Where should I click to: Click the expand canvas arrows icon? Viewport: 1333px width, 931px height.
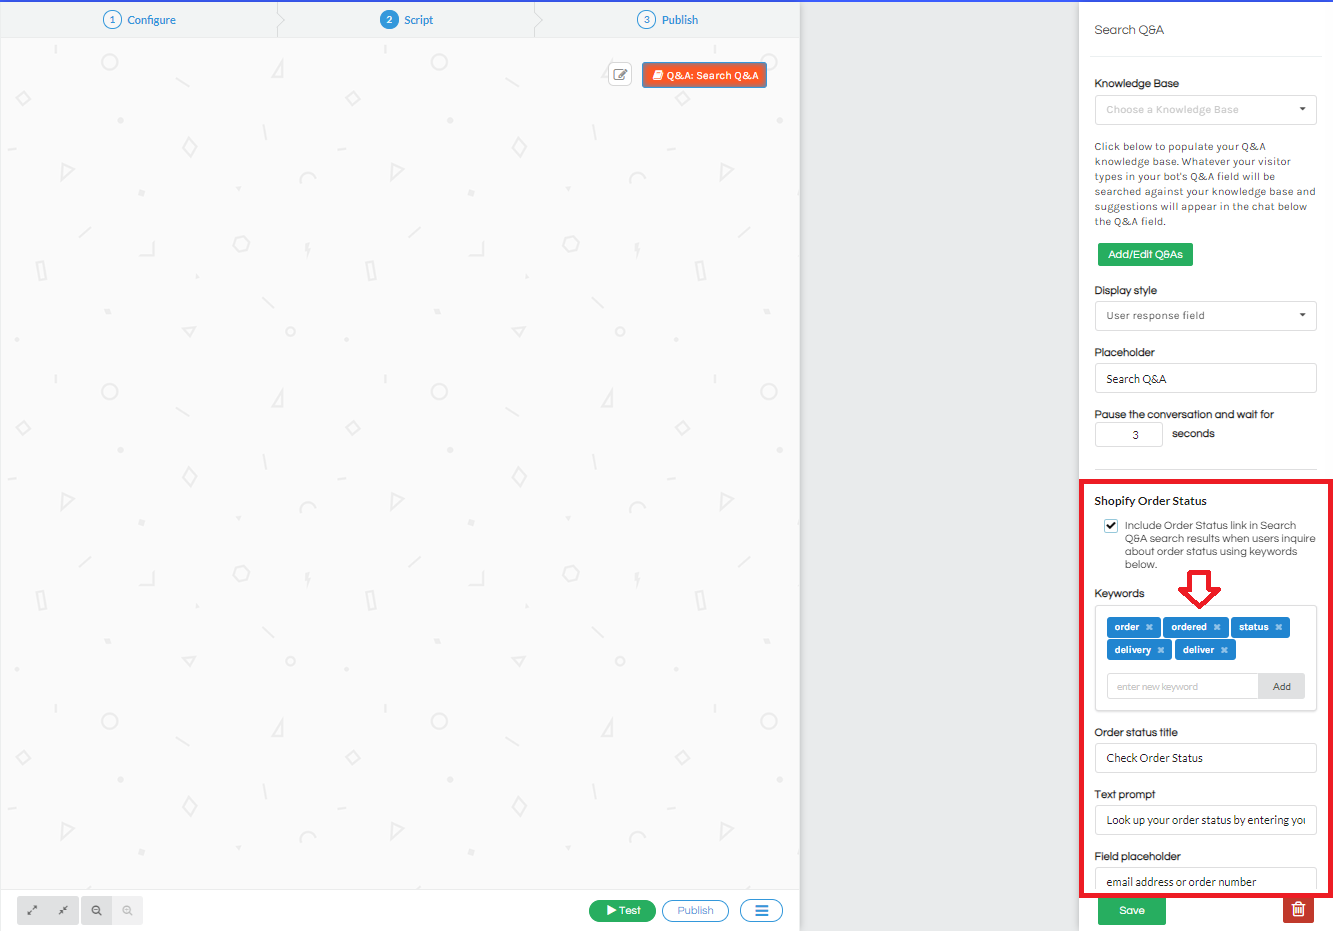pyautogui.click(x=33, y=911)
